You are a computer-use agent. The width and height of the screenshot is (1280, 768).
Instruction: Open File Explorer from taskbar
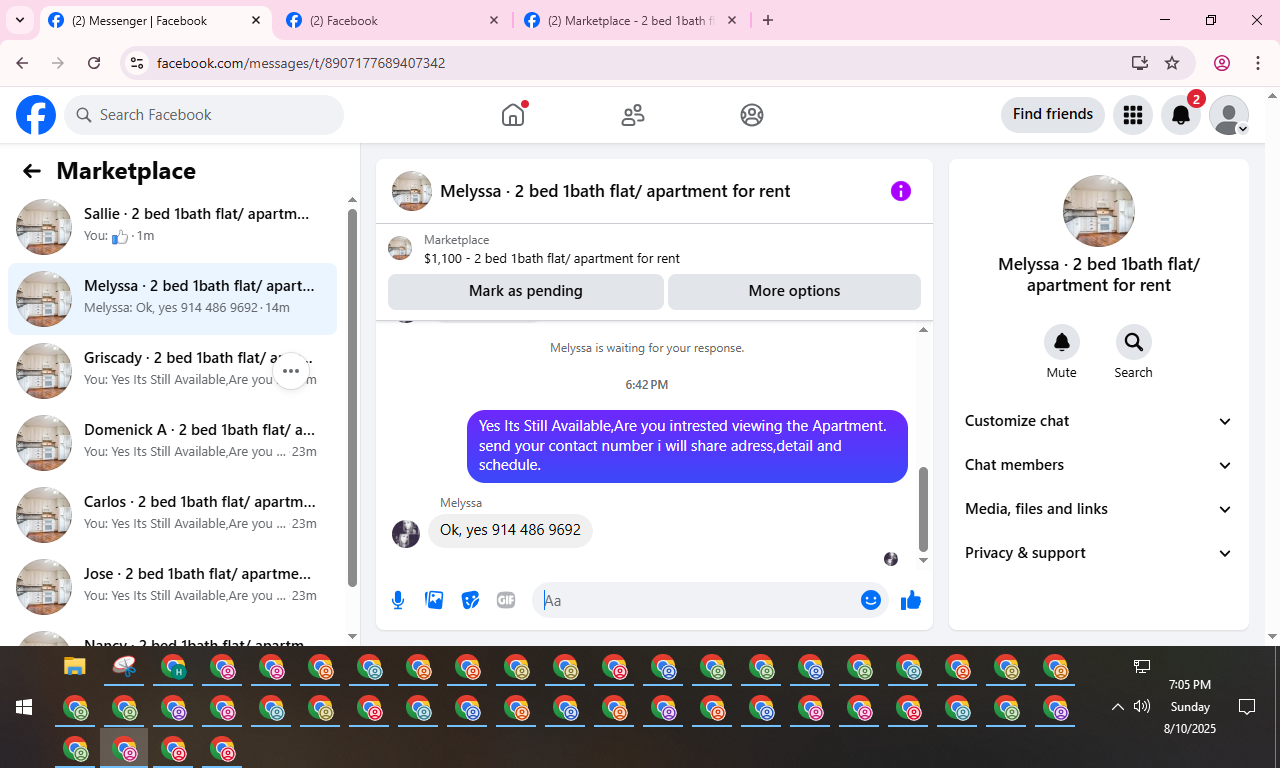click(x=75, y=666)
